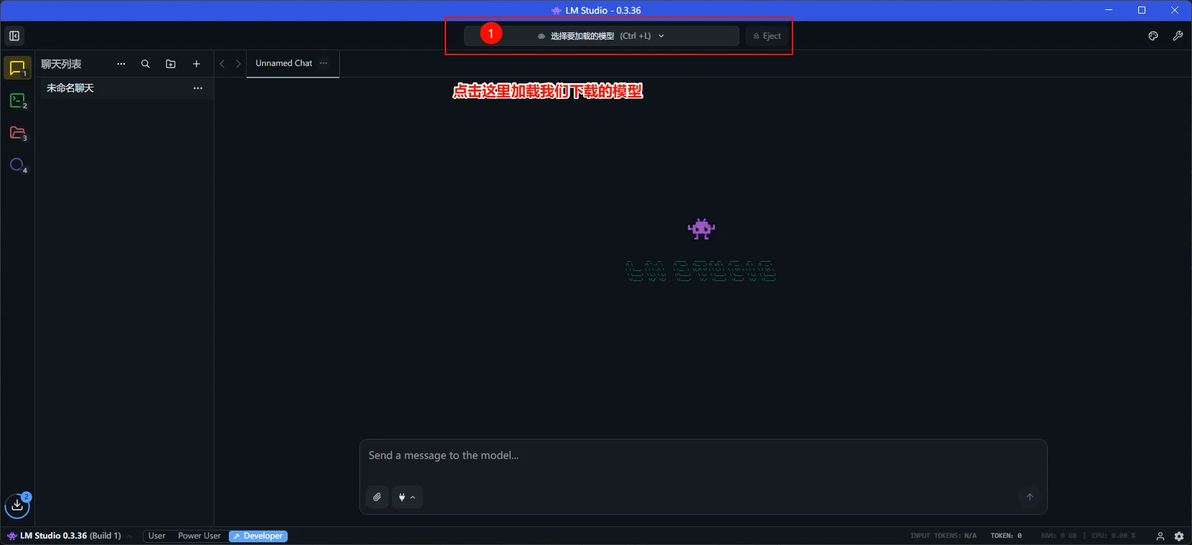
Task: Click the send message arrow button
Action: pos(1029,497)
